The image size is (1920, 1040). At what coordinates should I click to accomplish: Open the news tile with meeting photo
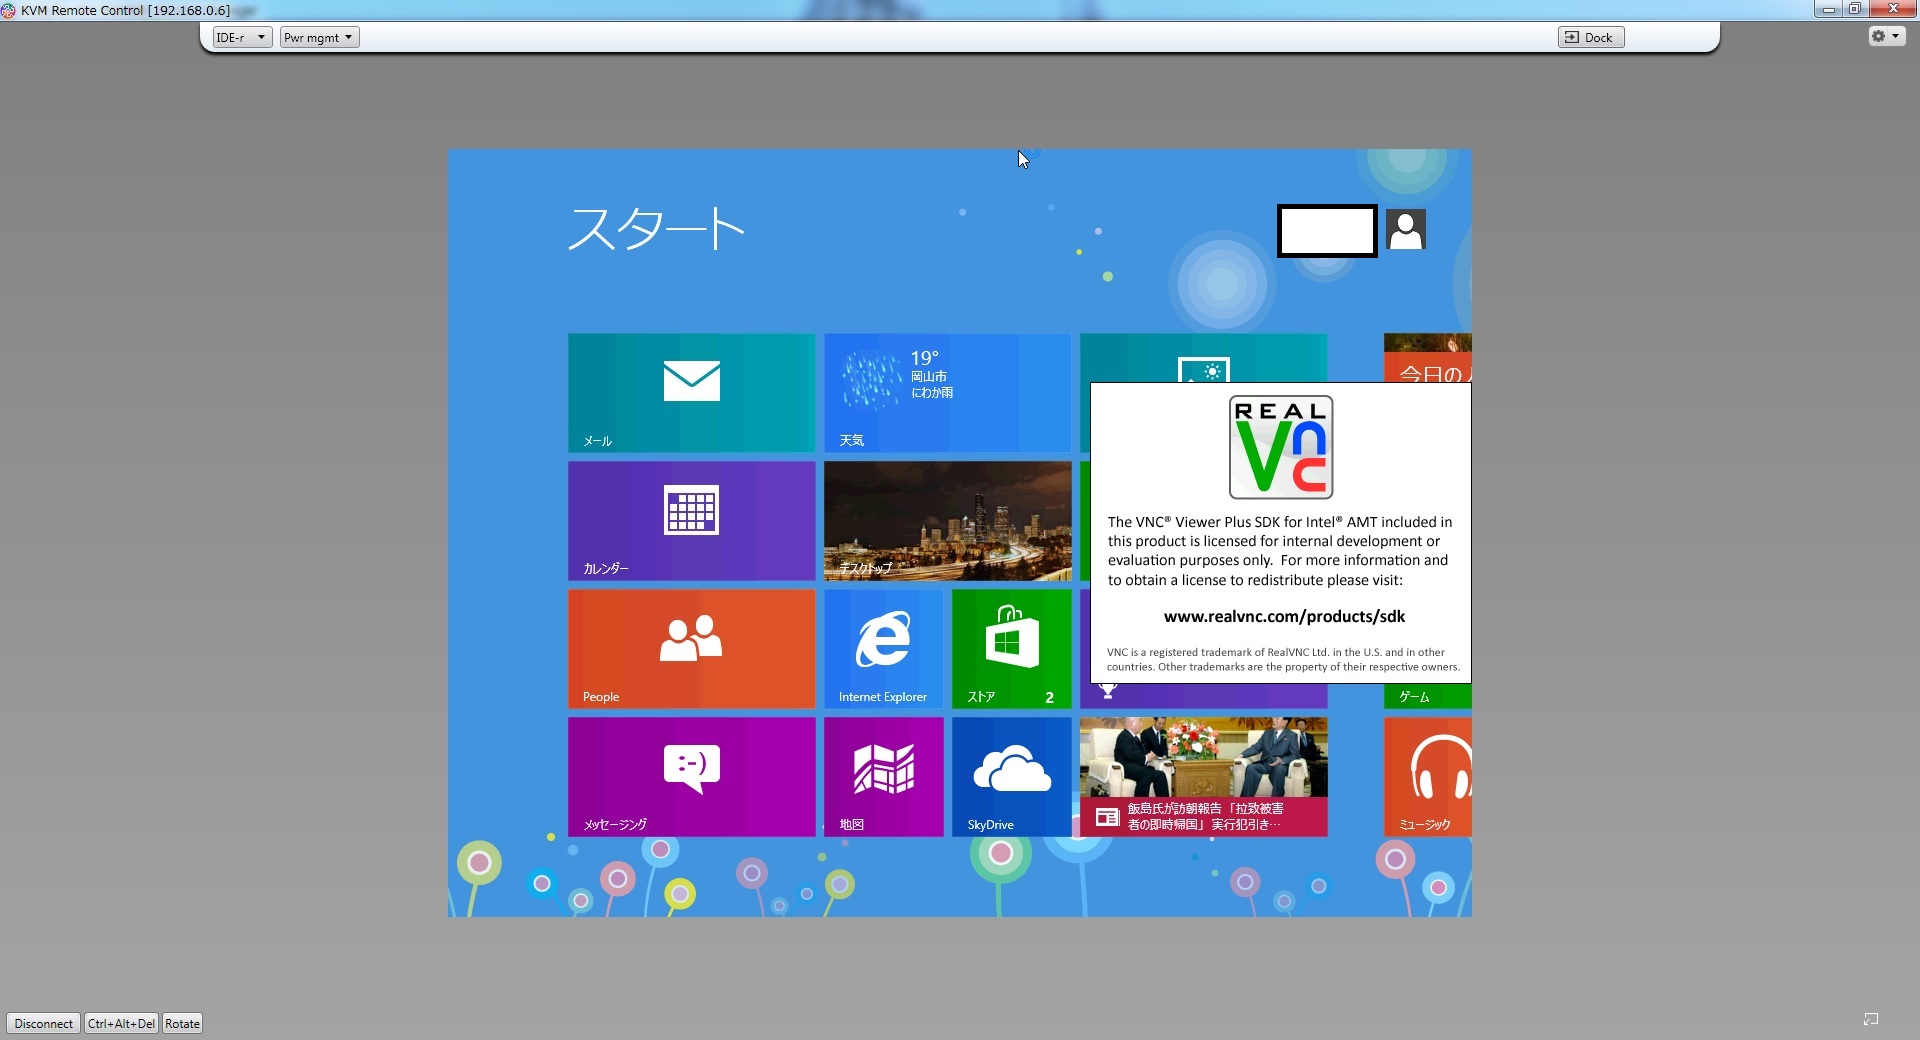click(1203, 776)
